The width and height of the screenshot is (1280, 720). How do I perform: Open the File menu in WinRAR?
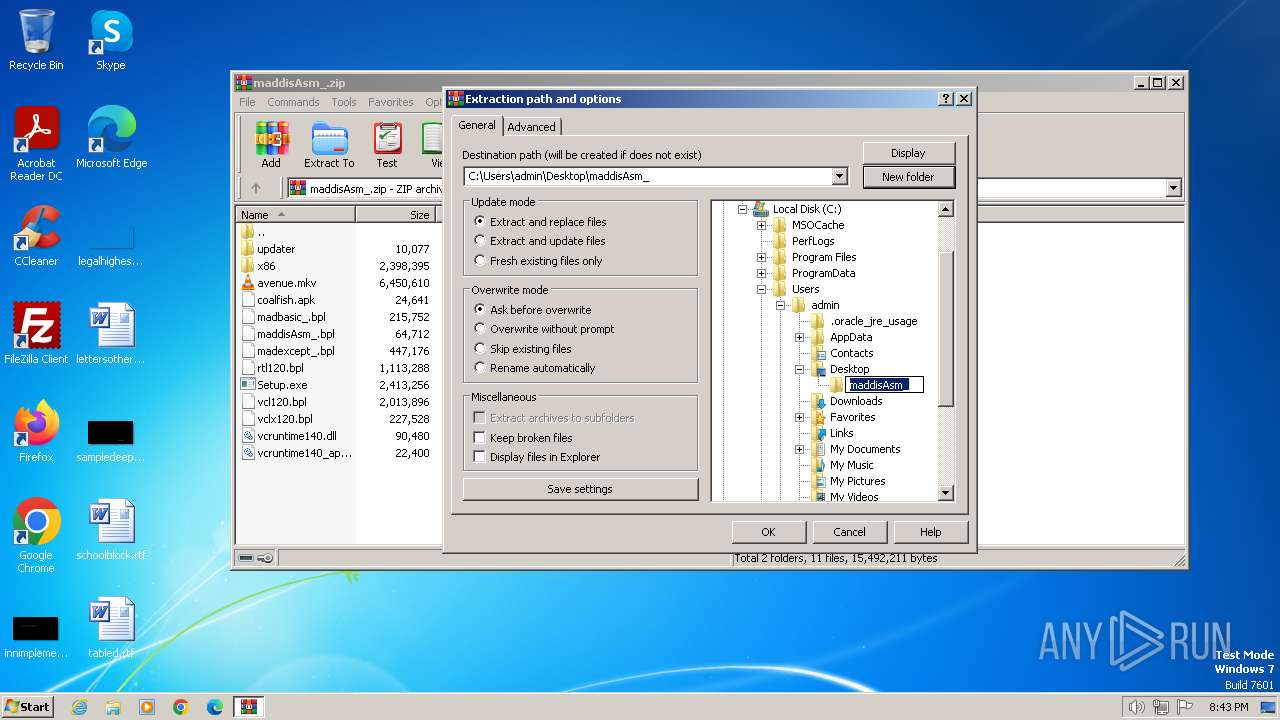(x=247, y=102)
